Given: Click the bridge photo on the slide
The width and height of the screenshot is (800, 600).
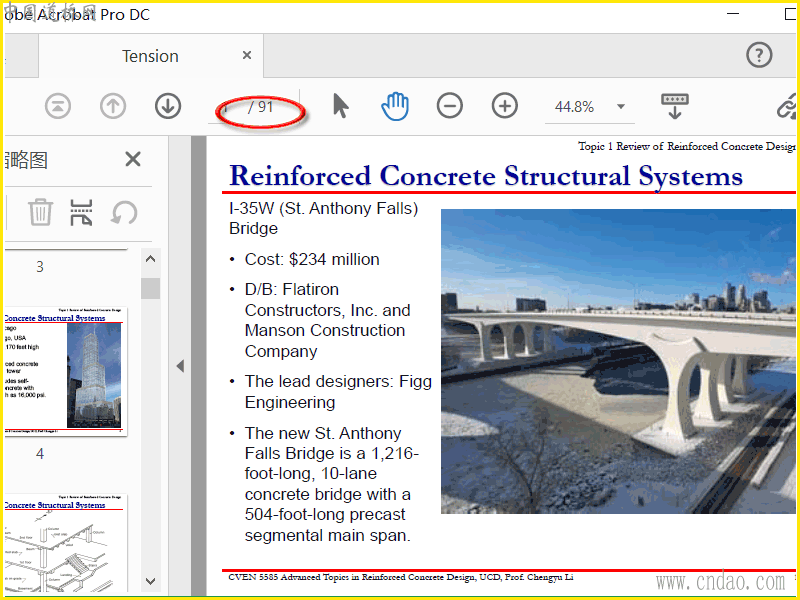Looking at the screenshot, I should [618, 361].
